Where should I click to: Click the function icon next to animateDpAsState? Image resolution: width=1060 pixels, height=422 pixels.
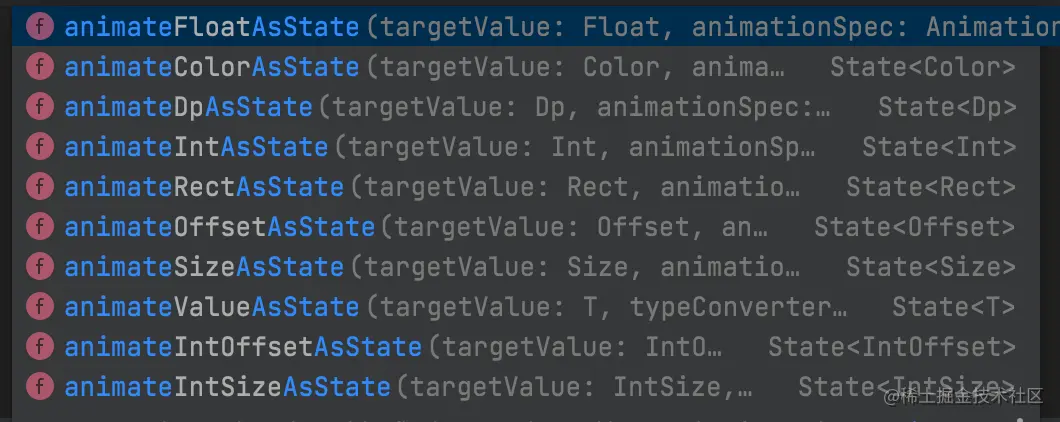click(40, 107)
